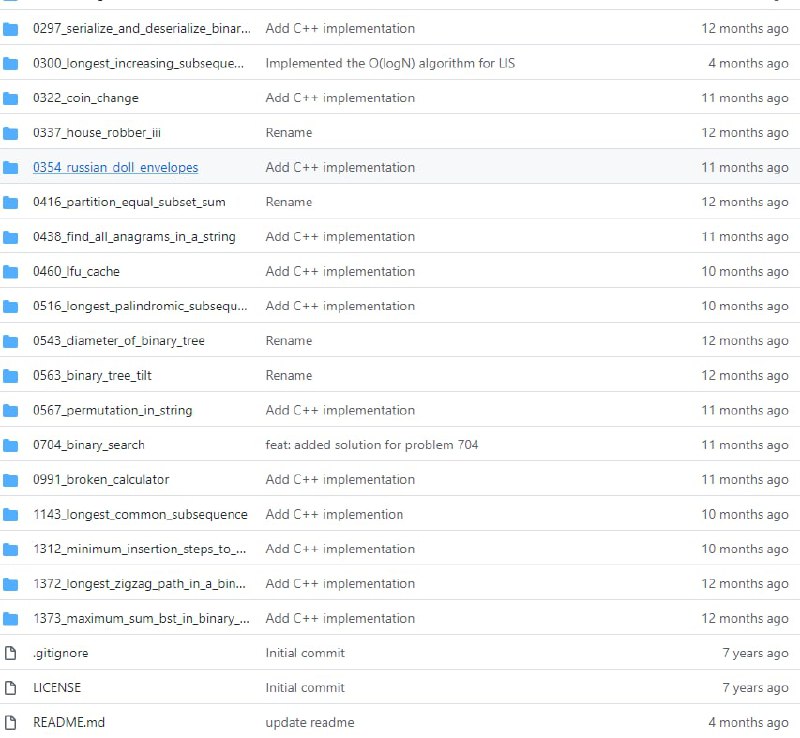Click folder icon next to 0991_broken_calculator
This screenshot has width=800, height=738.
pos(11,480)
